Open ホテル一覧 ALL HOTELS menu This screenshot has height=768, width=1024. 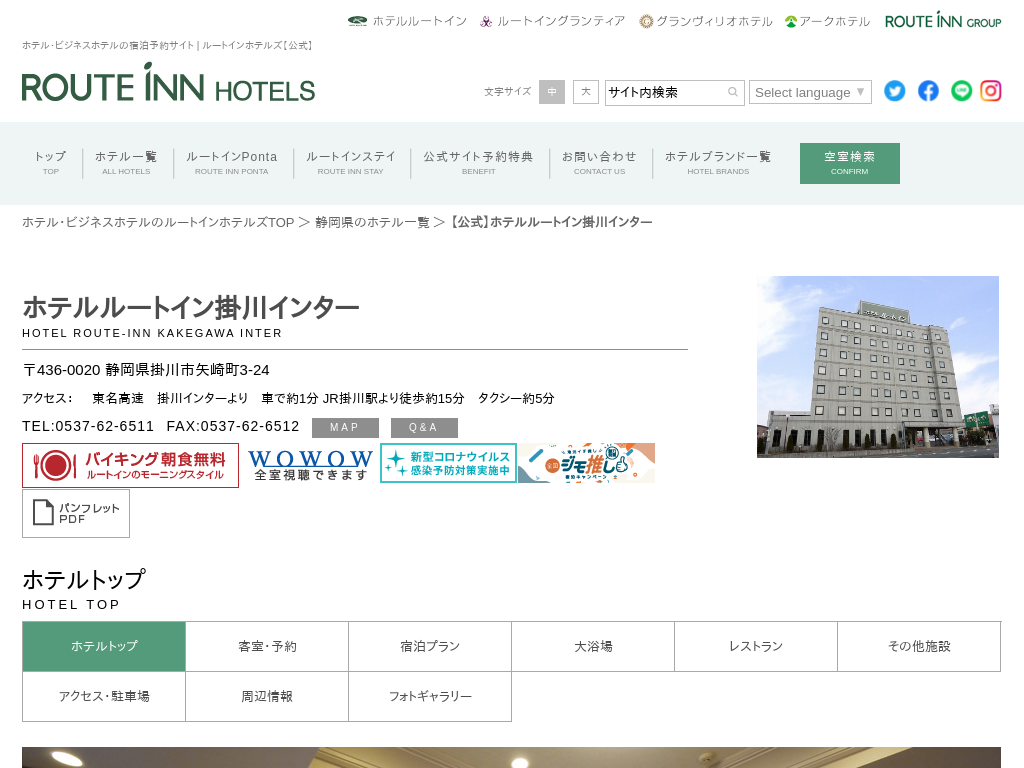point(126,163)
